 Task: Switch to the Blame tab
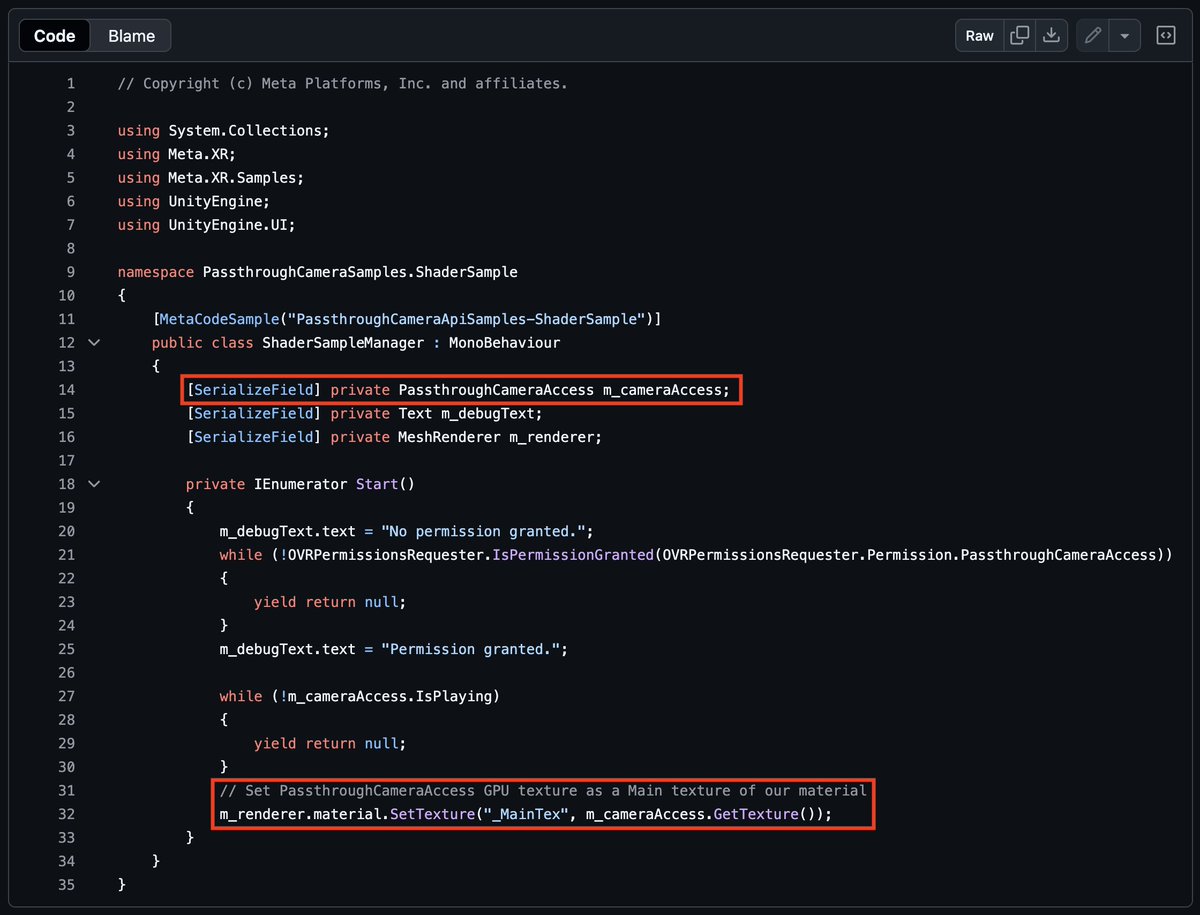[x=130, y=35]
